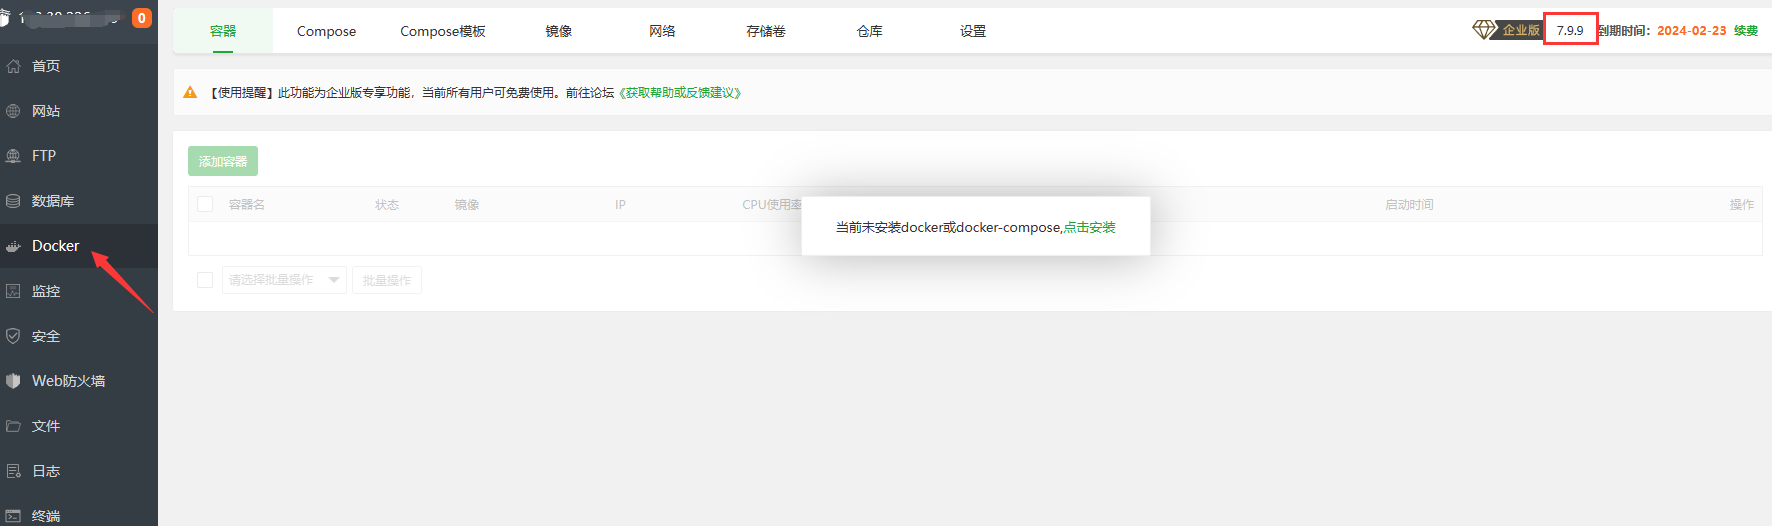
Task: Click the 添加容器 button
Action: click(x=223, y=161)
